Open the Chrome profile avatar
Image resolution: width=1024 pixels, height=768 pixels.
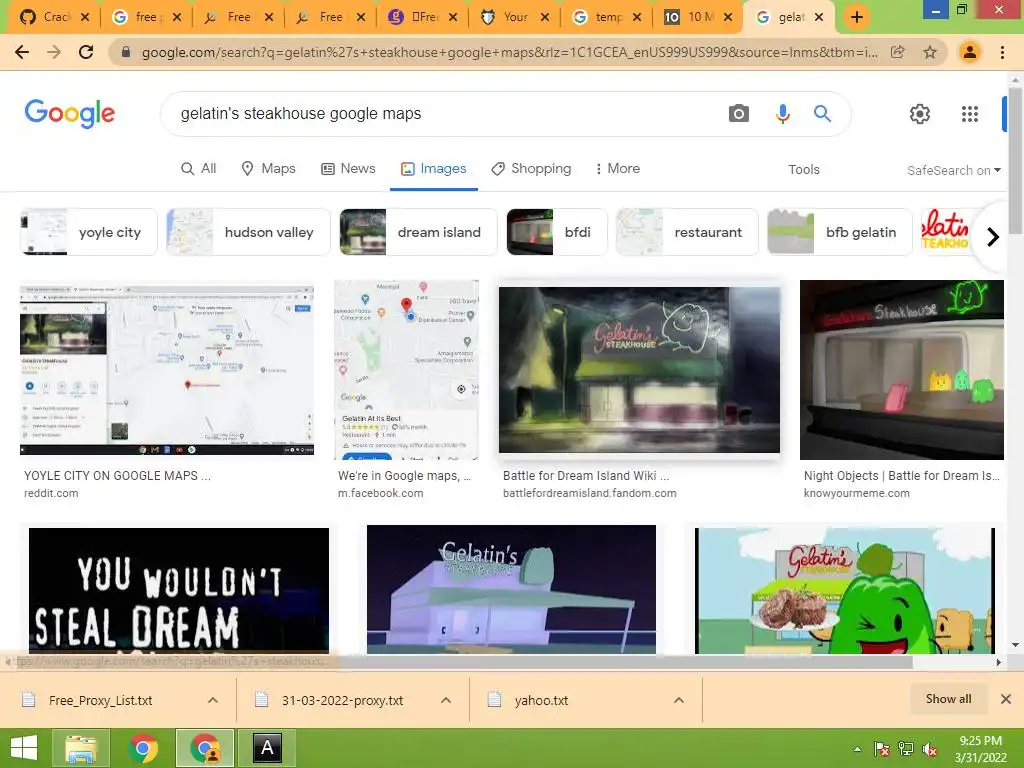(970, 52)
